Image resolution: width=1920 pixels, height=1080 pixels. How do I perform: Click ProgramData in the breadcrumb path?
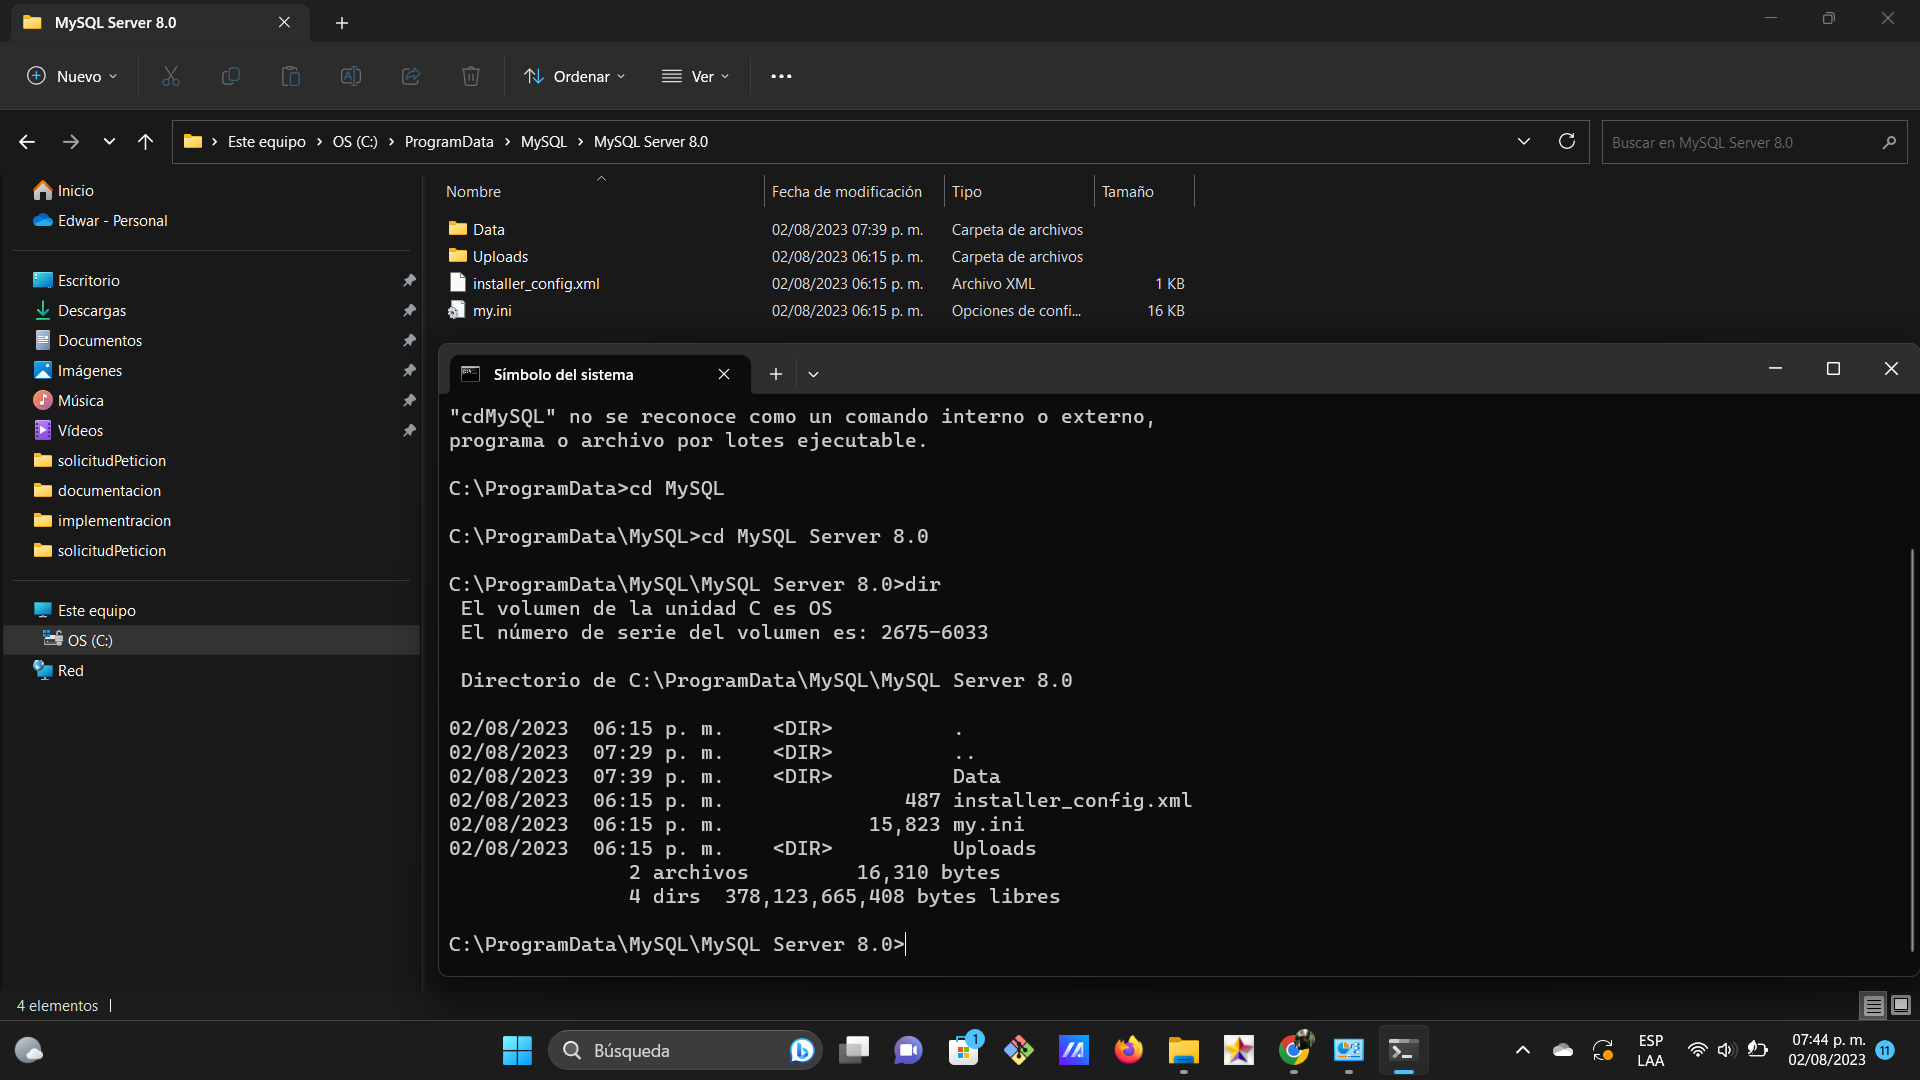click(x=449, y=142)
